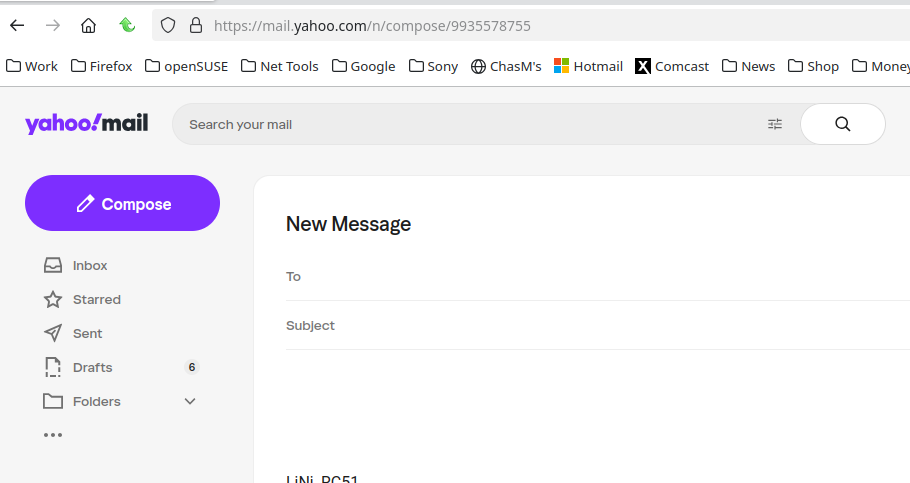Expand the Folders chevron
910x483 pixels.
[x=190, y=401]
